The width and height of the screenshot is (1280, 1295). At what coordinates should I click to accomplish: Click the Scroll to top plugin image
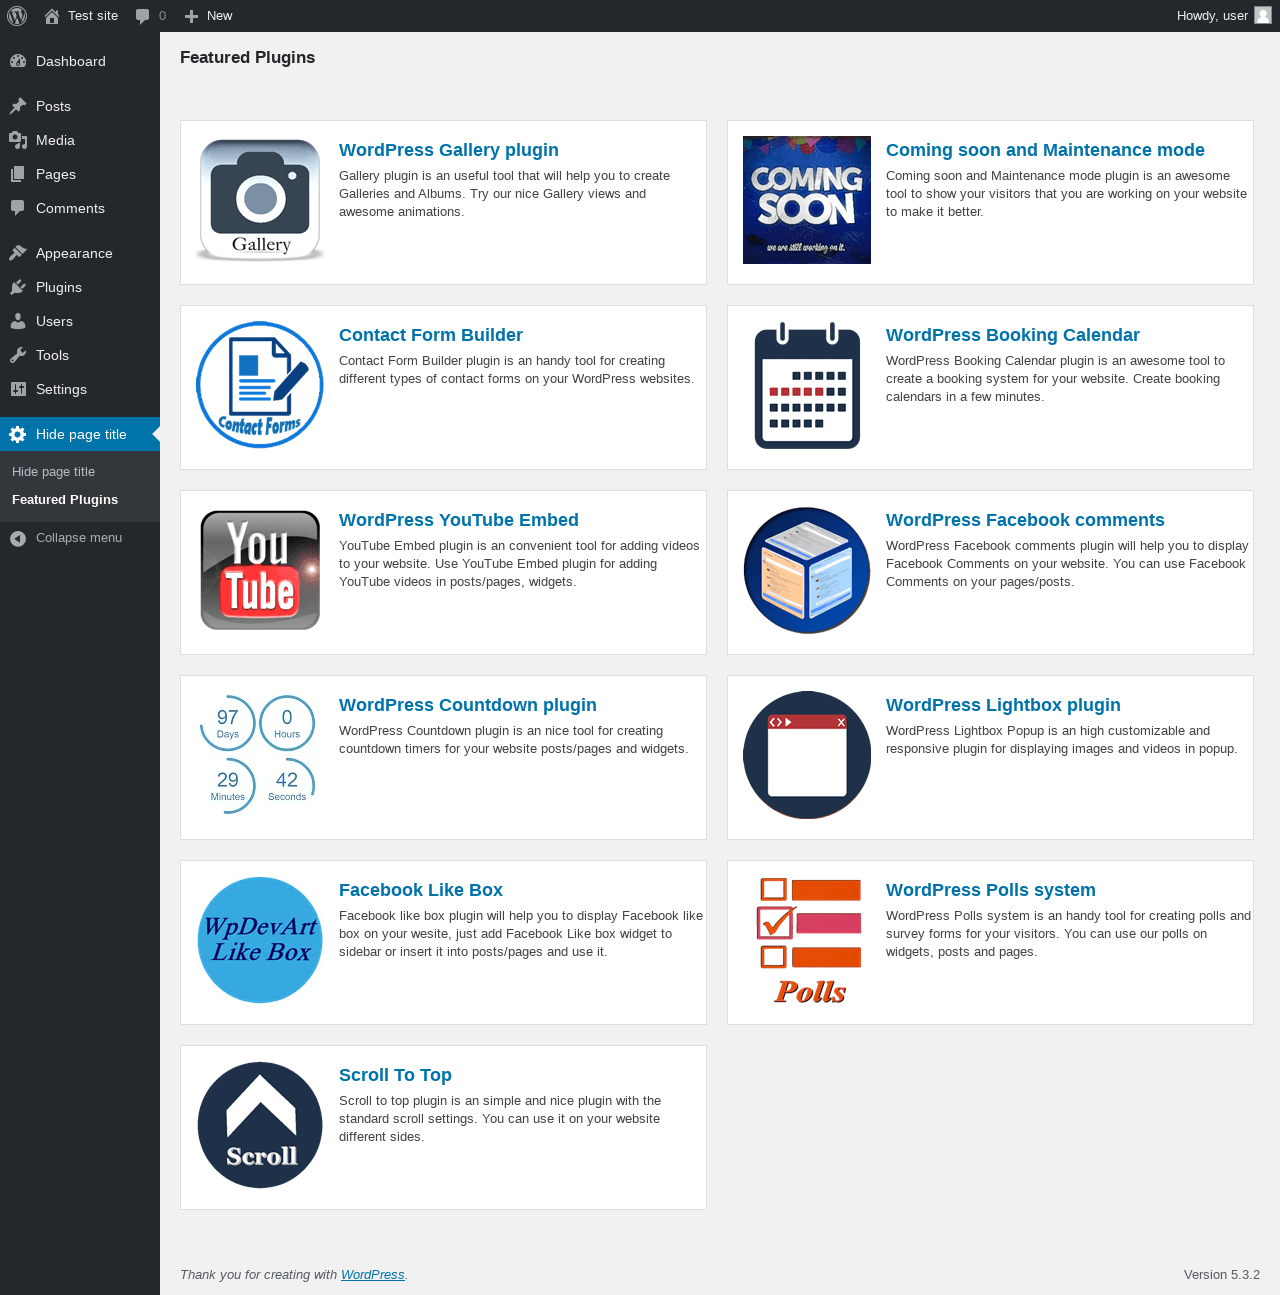[x=260, y=1125]
